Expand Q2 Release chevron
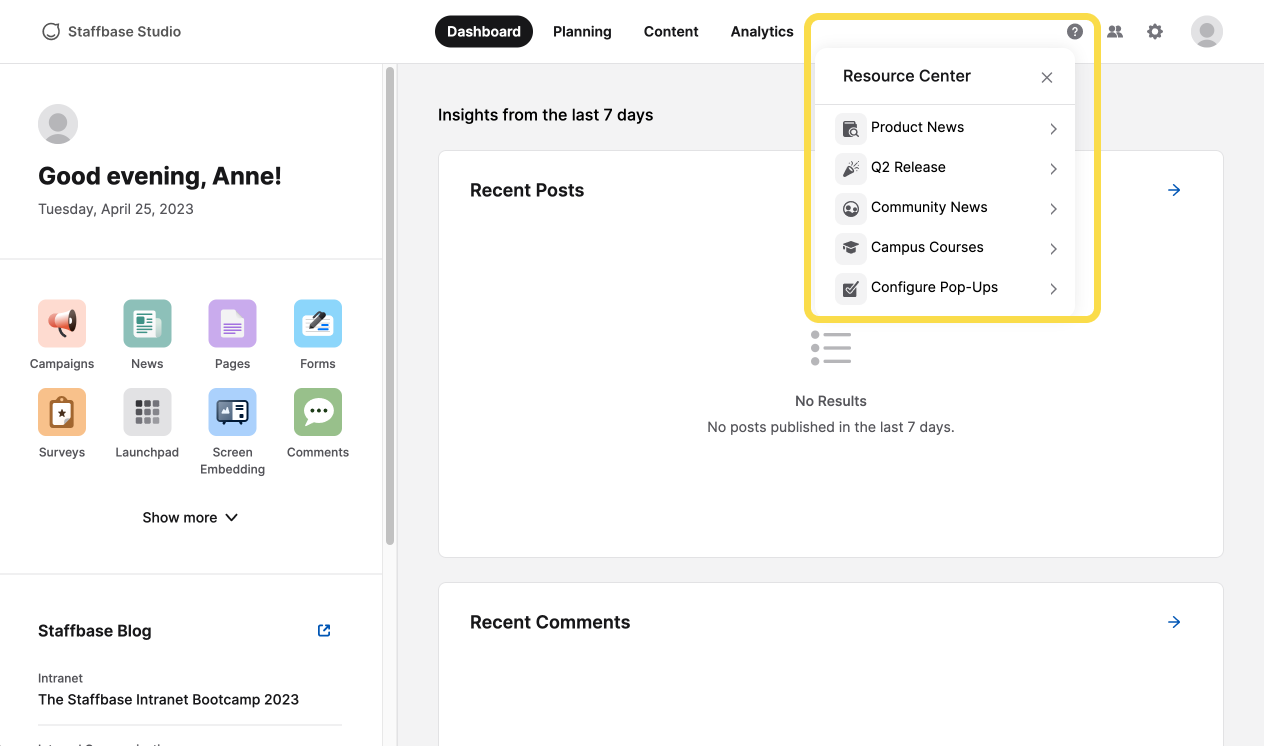 1053,169
